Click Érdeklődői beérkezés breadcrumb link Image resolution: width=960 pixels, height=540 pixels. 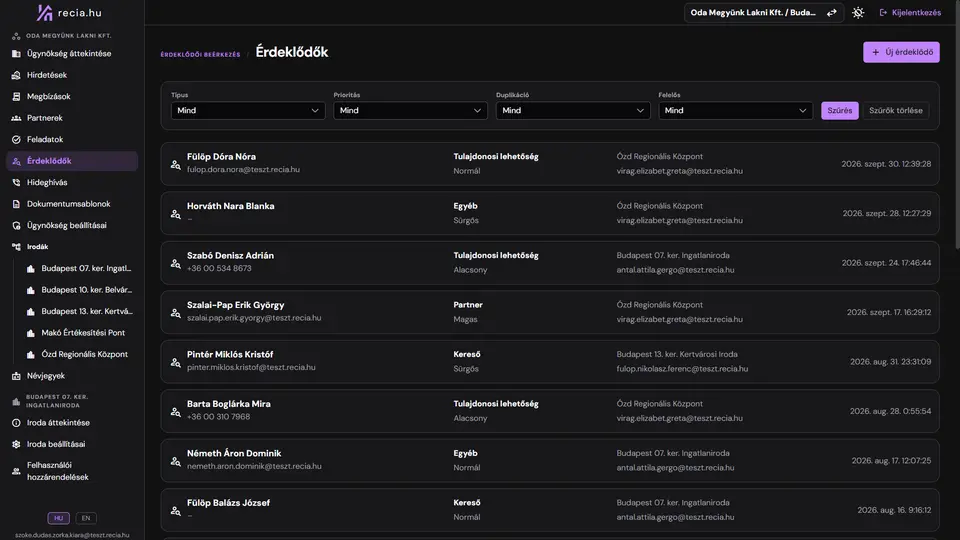coord(200,54)
